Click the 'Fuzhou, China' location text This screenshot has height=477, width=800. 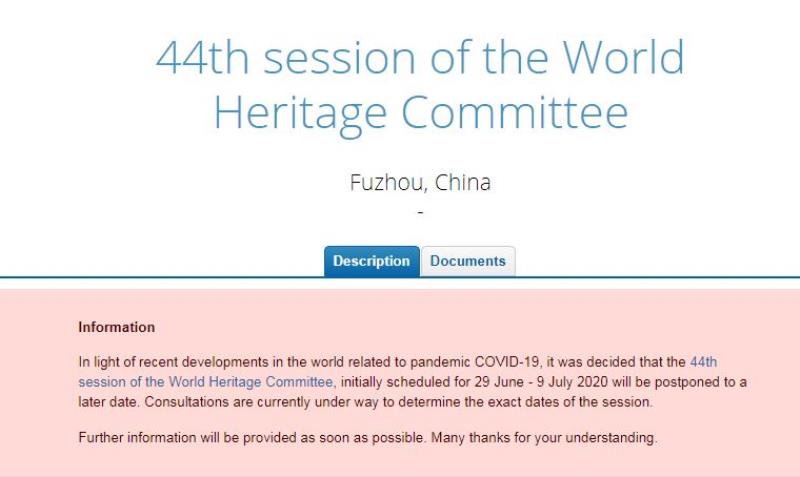pyautogui.click(x=420, y=183)
